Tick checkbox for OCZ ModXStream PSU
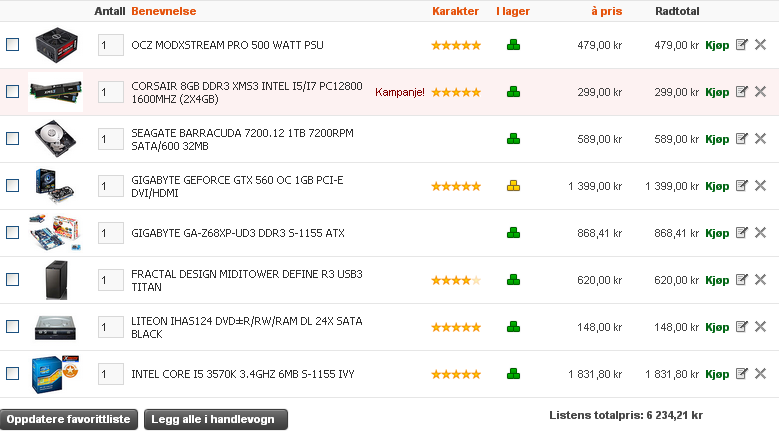The image size is (784, 433). [x=12, y=44]
